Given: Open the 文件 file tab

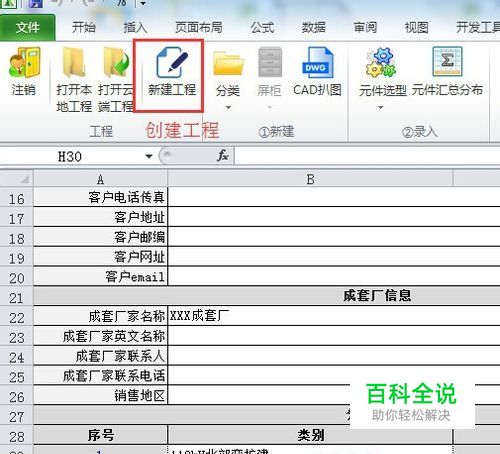Looking at the screenshot, I should click(x=27, y=27).
